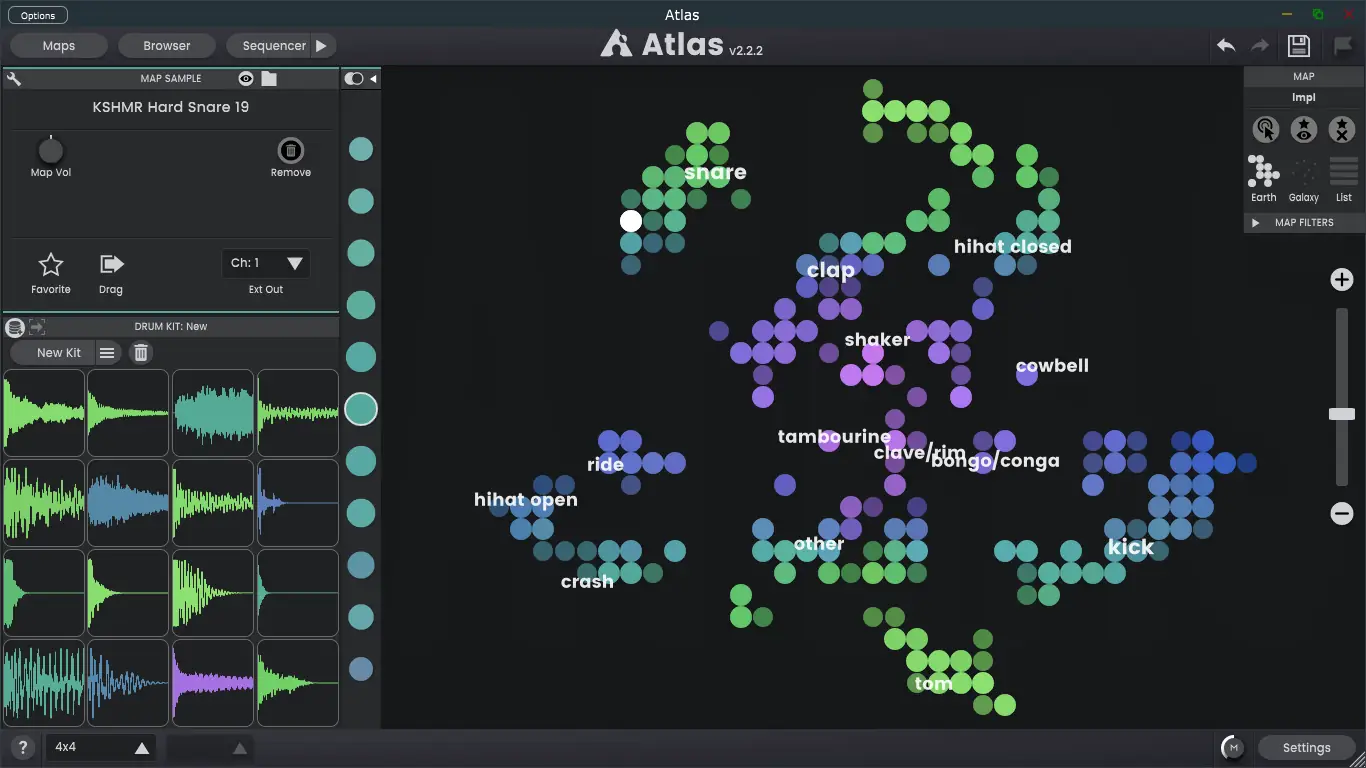Image resolution: width=1366 pixels, height=768 pixels.
Task: Switch to the Browser tab
Action: pos(166,45)
